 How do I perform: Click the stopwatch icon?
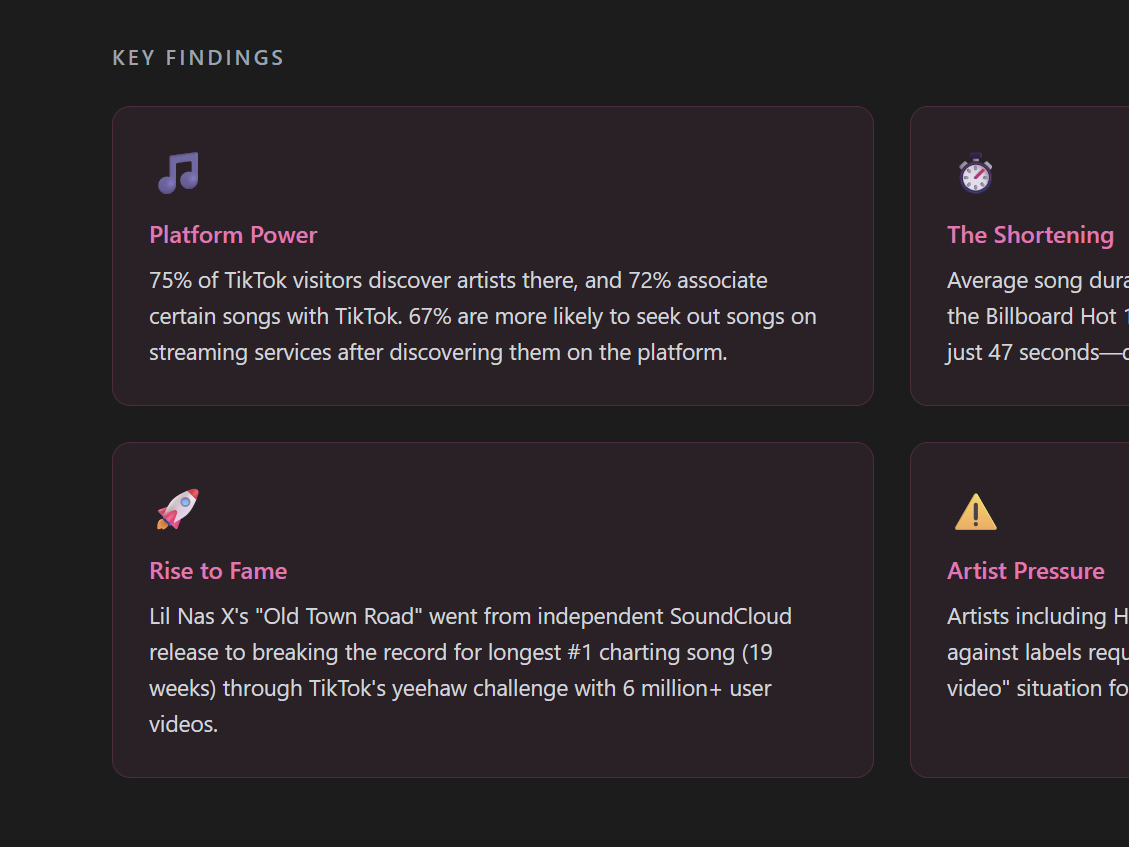coord(975,173)
